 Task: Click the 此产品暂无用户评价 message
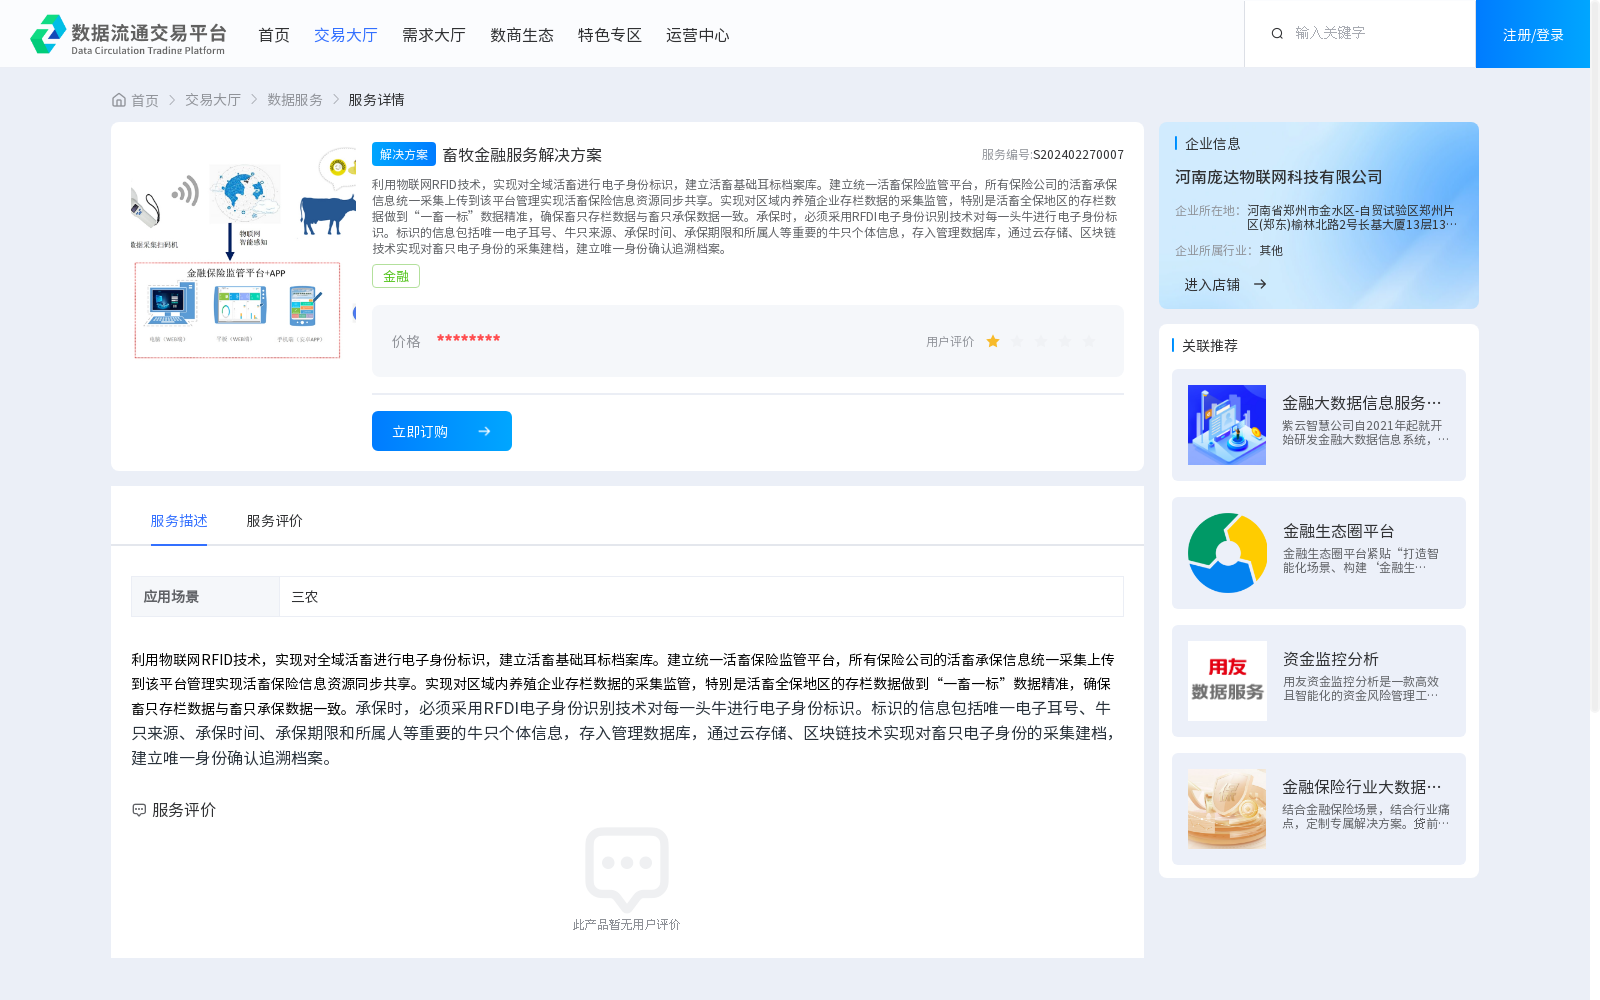pos(627,925)
